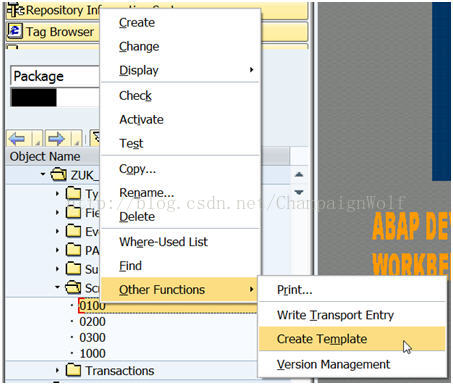Click the blue back arrow
Screen dimensions: 453x385
[18, 139]
